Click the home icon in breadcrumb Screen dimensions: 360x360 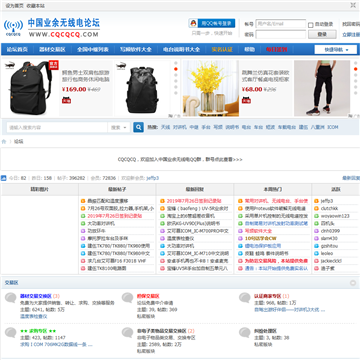(x=4, y=142)
